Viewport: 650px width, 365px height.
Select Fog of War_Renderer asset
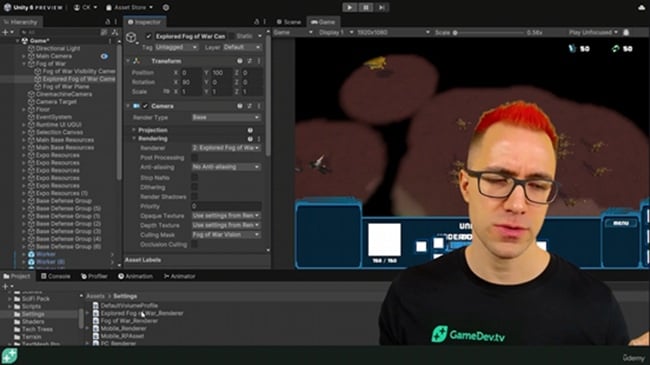129,321
